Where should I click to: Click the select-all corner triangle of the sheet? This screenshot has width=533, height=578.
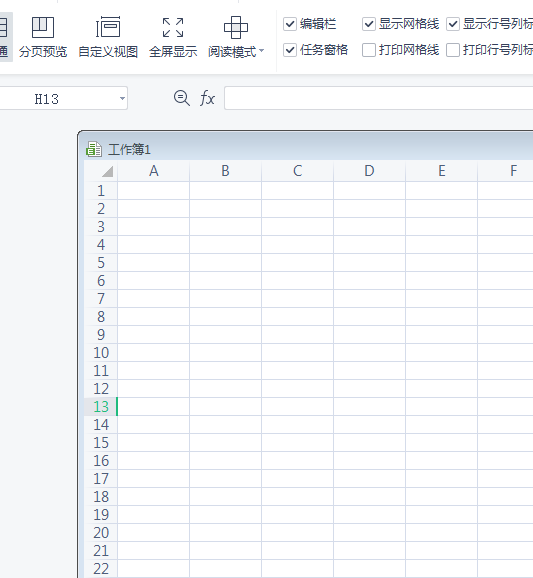tap(107, 171)
